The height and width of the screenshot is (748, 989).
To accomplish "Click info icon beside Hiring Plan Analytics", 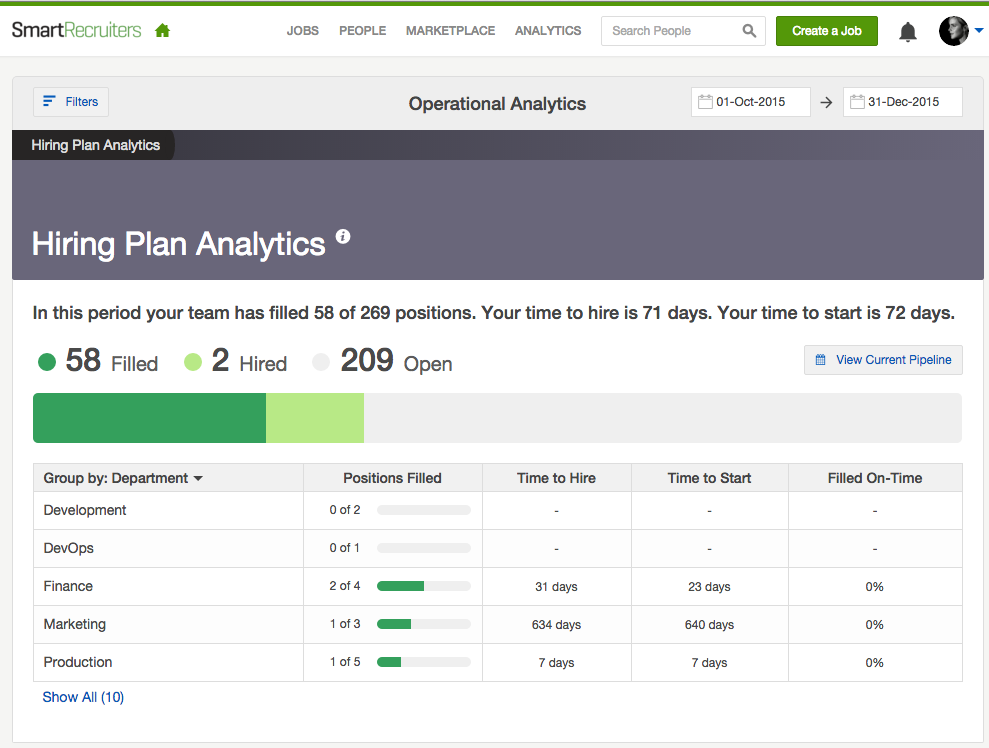I will point(343,237).
